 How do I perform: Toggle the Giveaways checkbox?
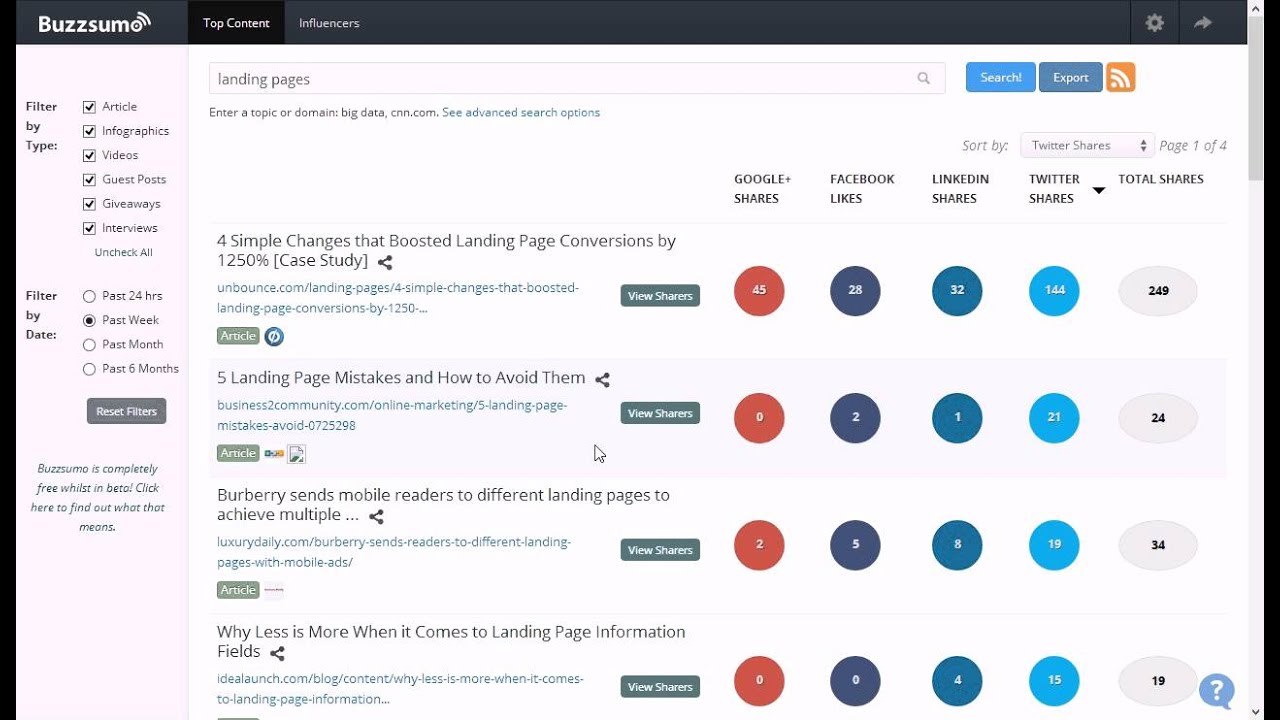pos(89,204)
